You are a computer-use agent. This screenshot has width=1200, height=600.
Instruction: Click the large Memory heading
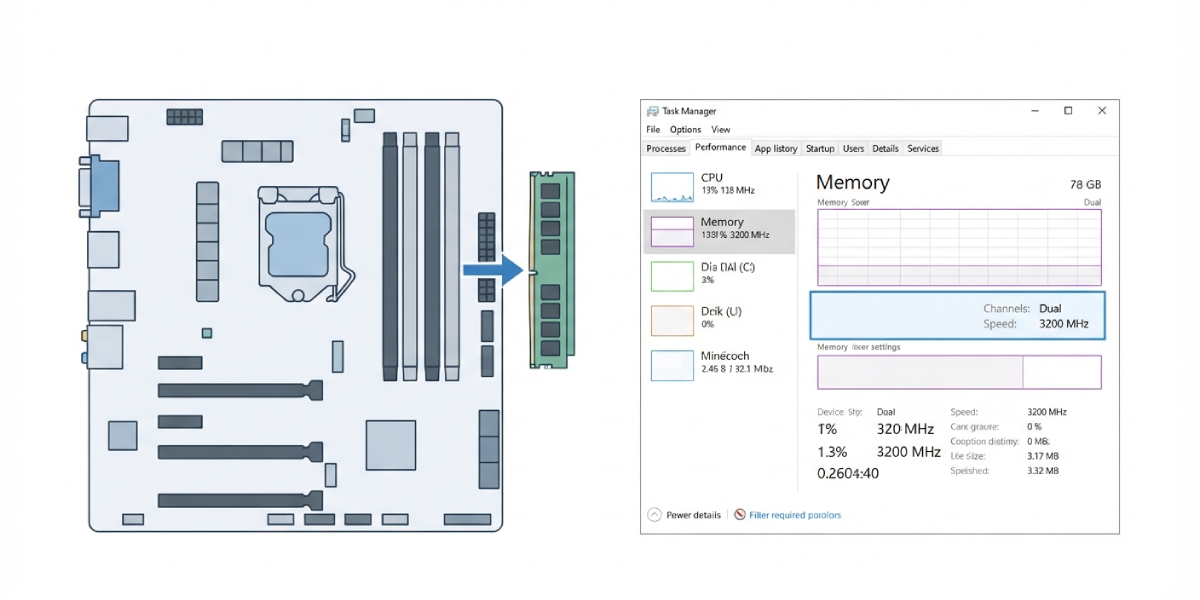pos(852,182)
